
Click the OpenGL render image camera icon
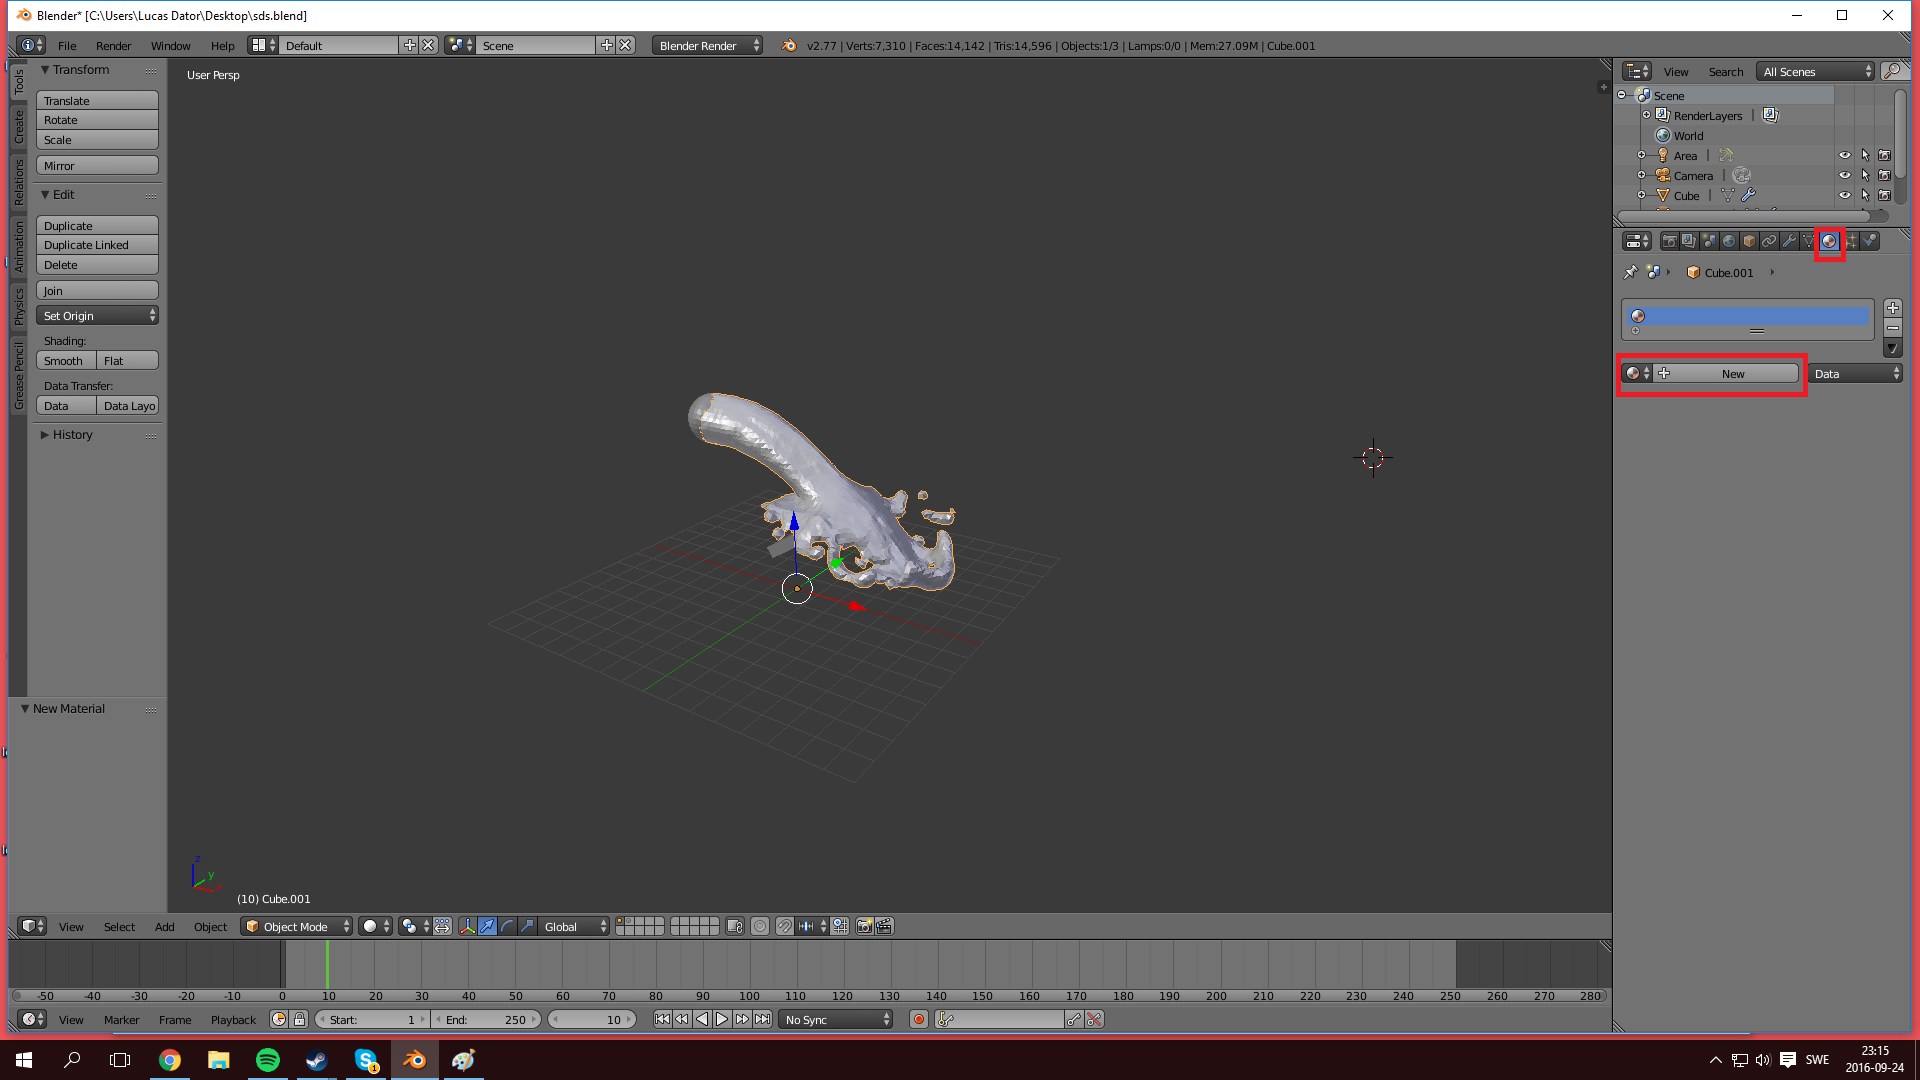point(864,926)
